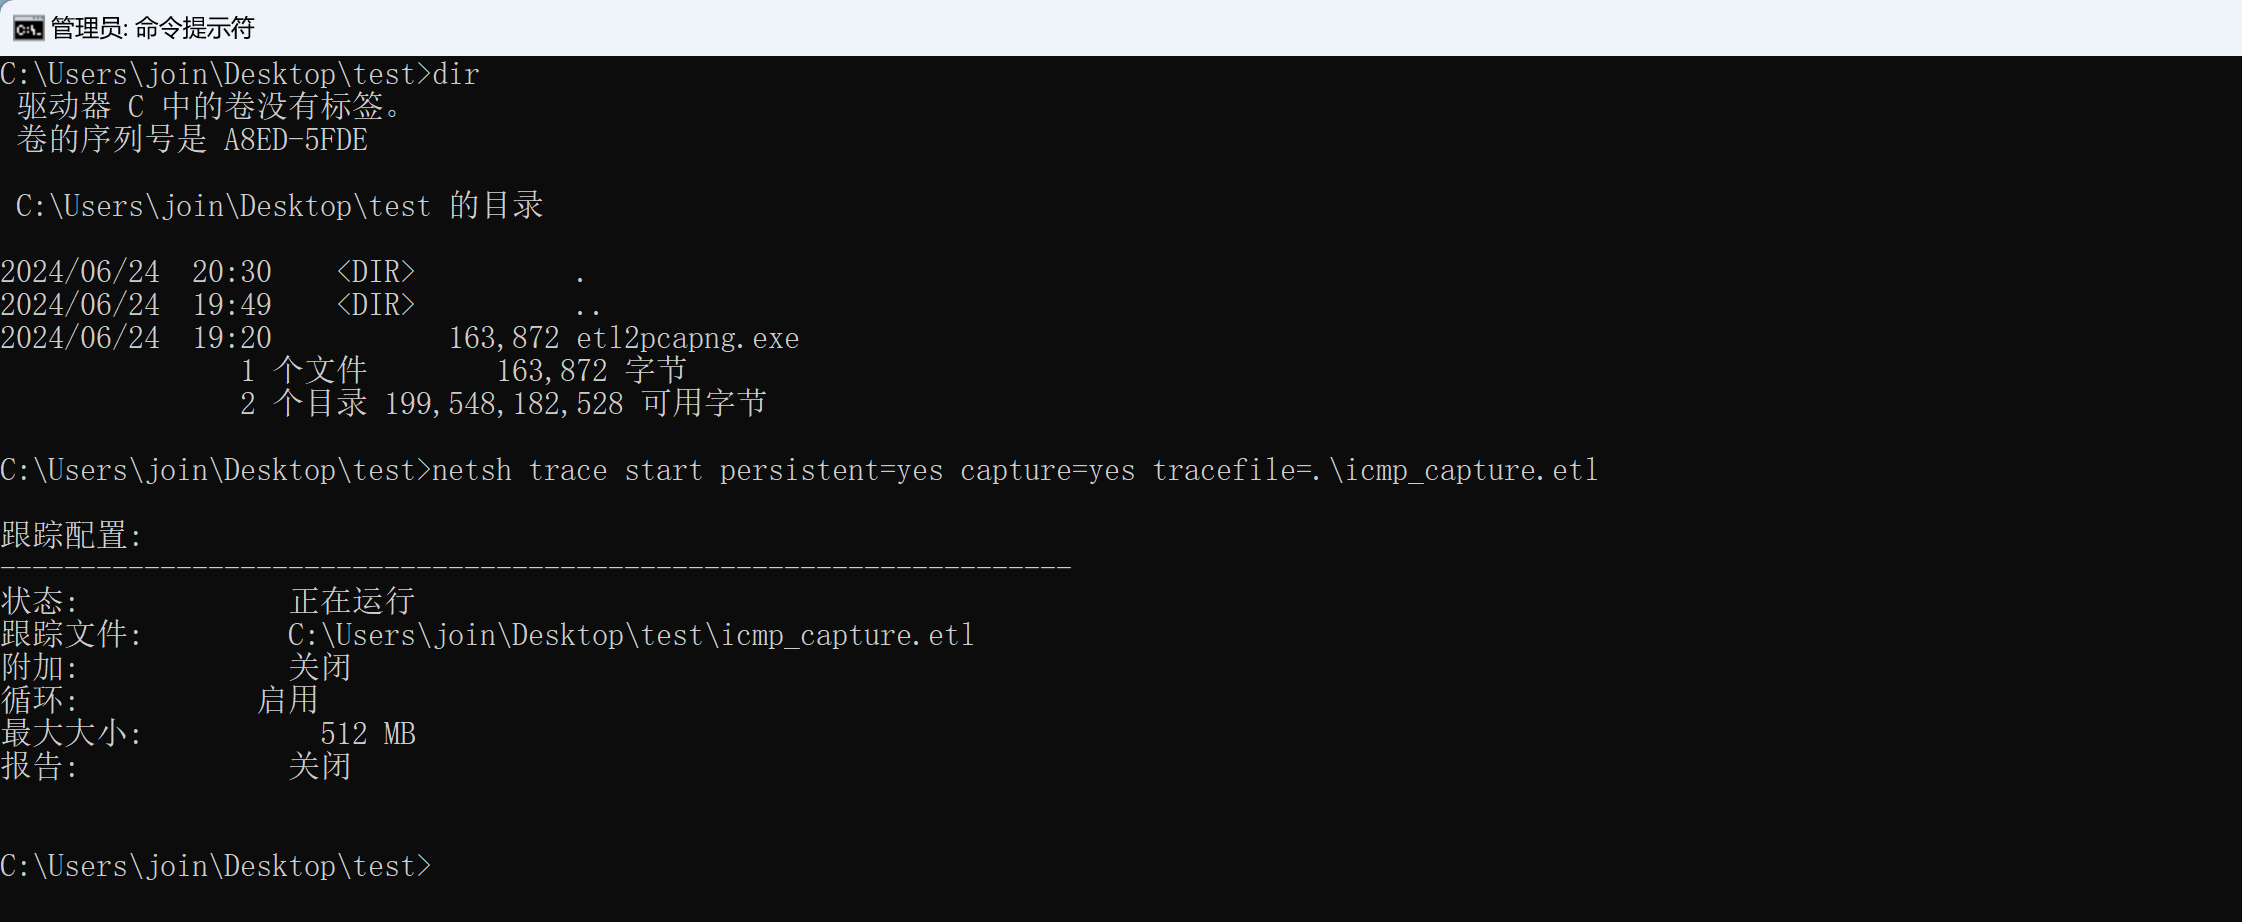Click the 'netsh' word in trace command
This screenshot has height=922, width=2242.
[472, 470]
